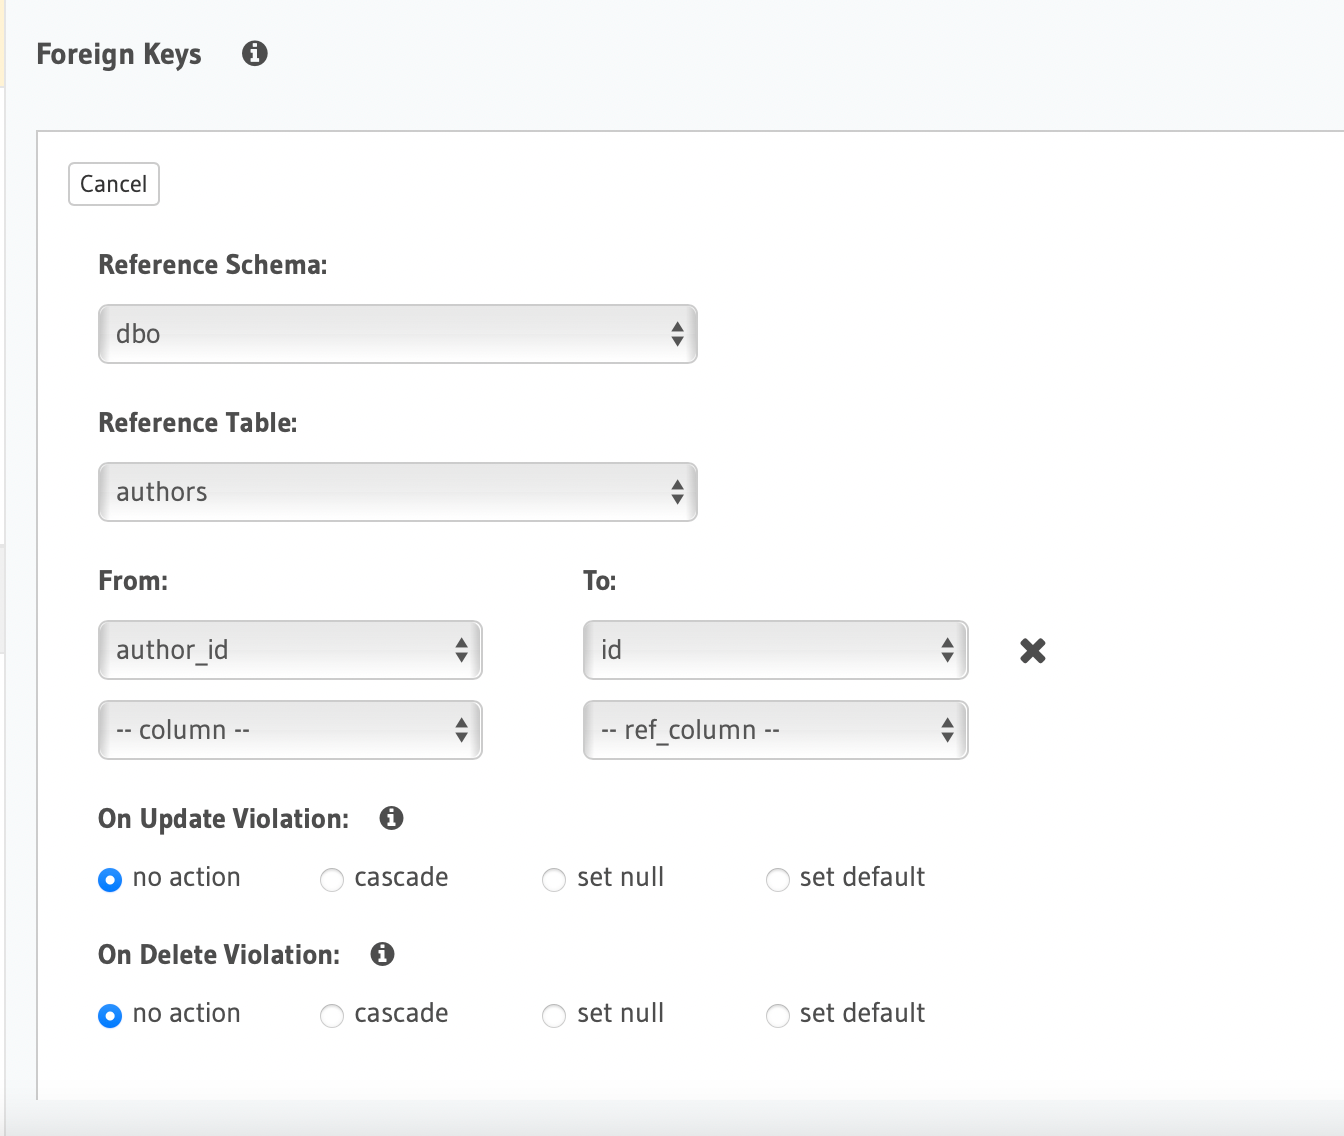Select set null for On Delete Violation
Screen dimensions: 1344x1136
coord(553,1016)
